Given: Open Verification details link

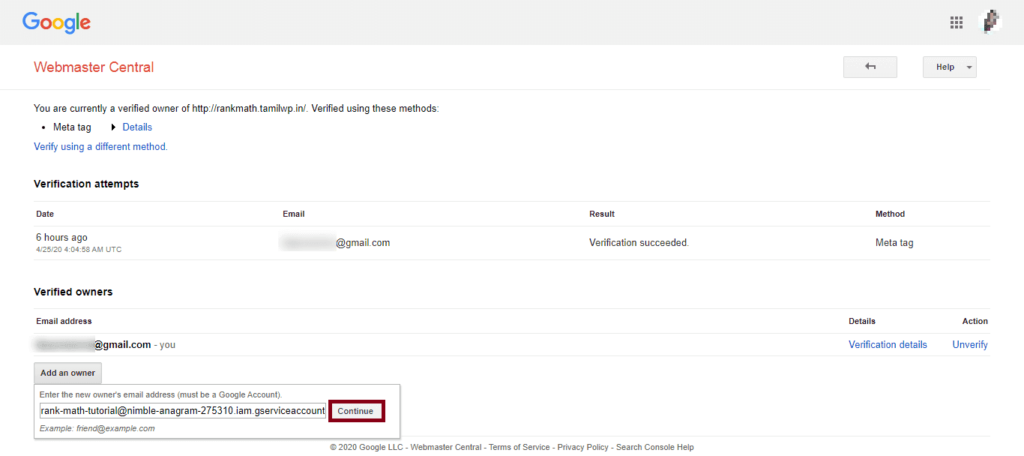Looking at the screenshot, I should click(x=888, y=344).
